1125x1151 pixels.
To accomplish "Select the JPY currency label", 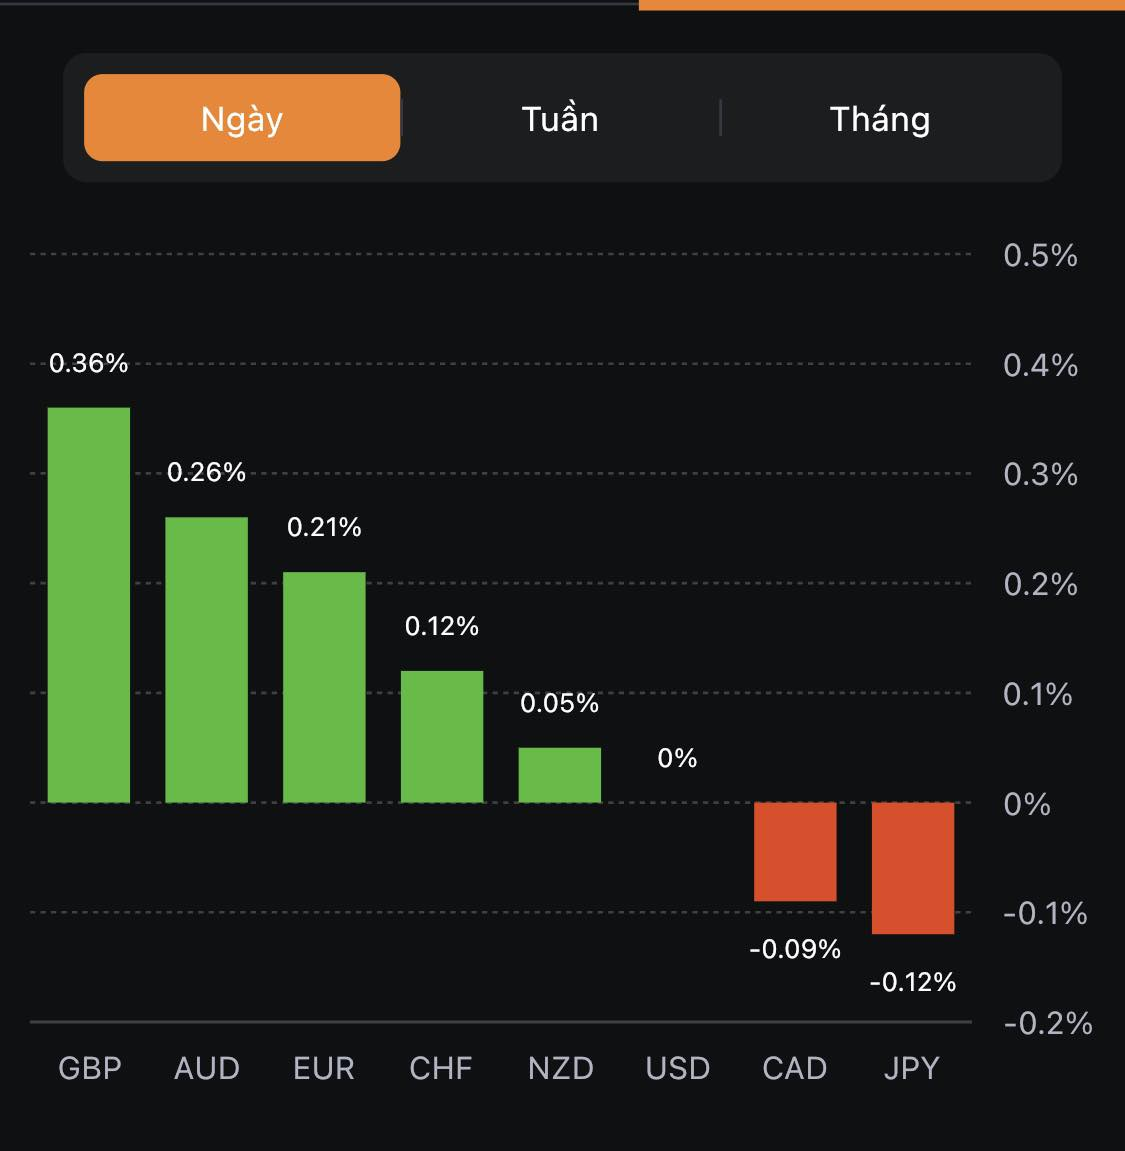I will 912,1068.
